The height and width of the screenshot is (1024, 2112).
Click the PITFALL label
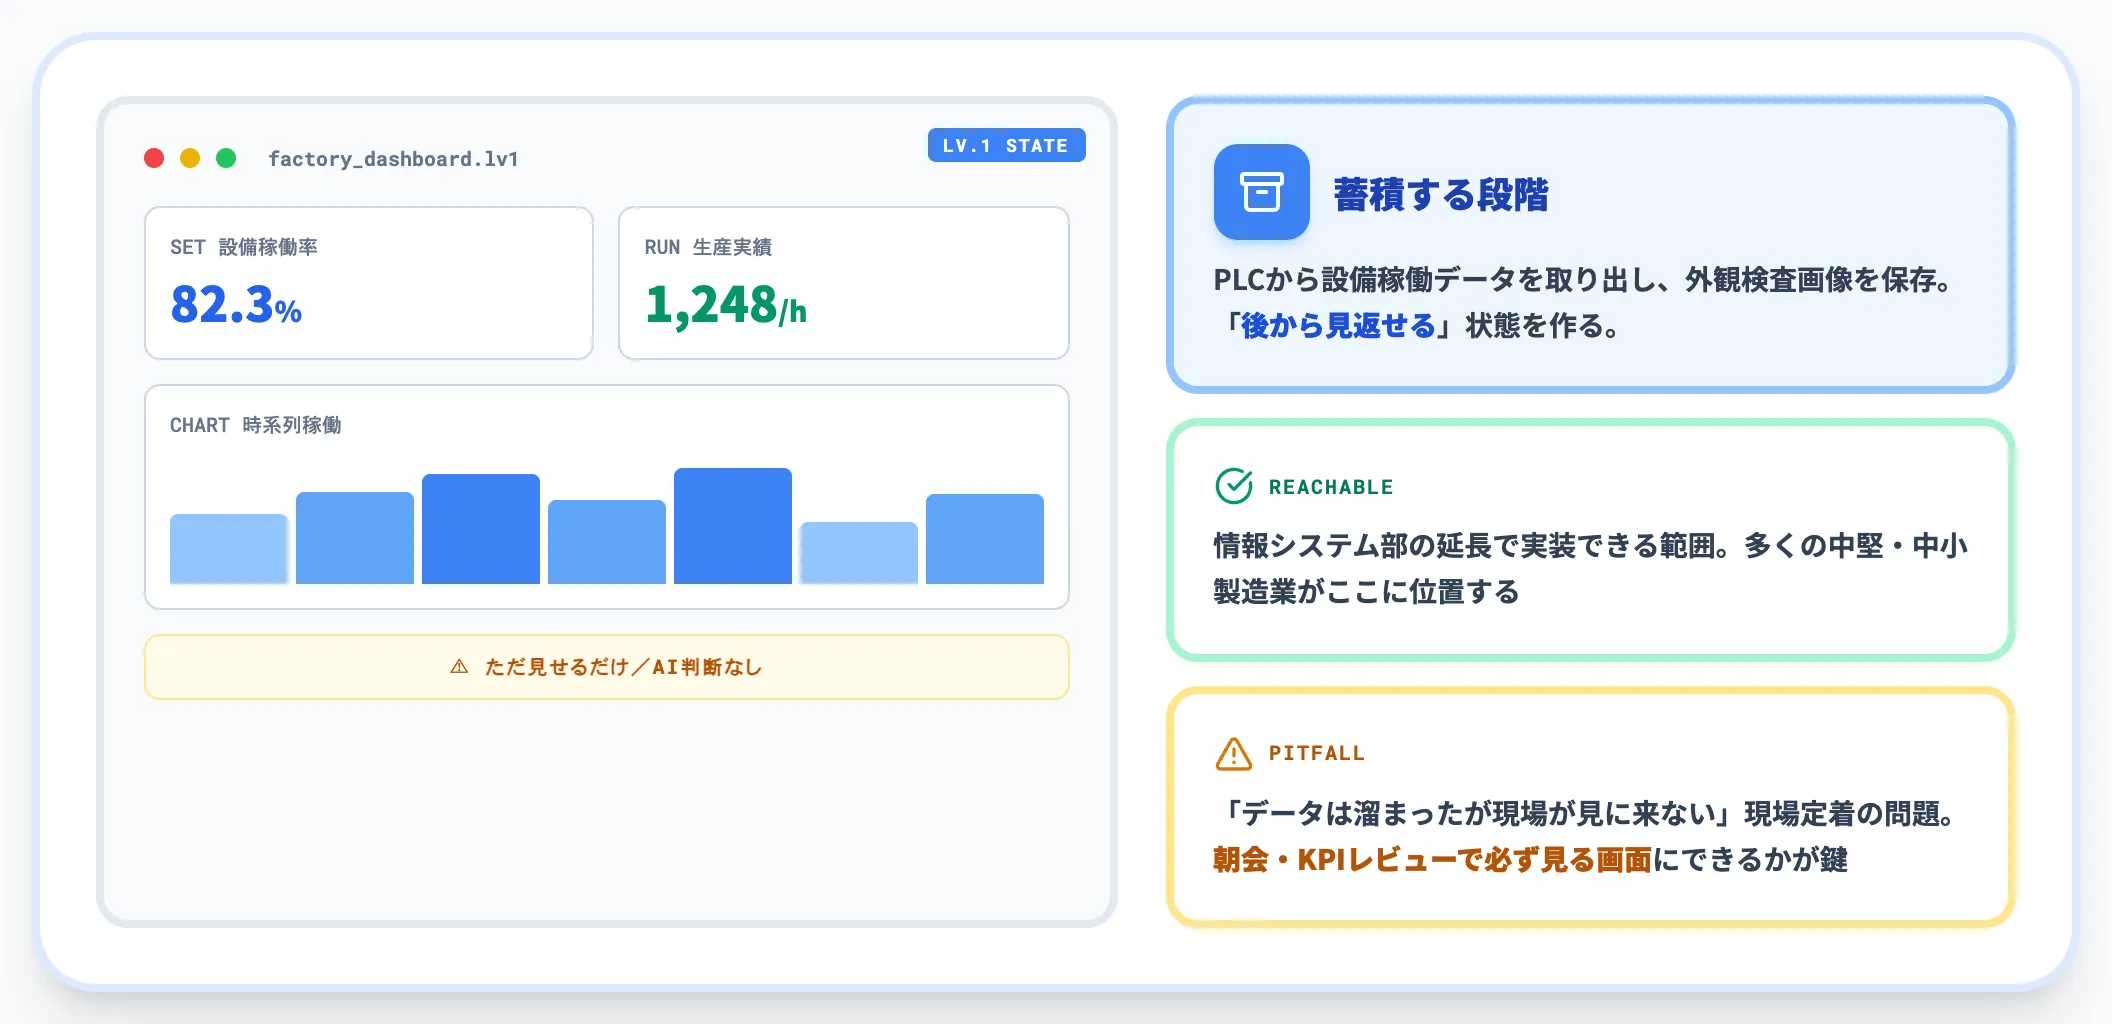click(x=1317, y=753)
